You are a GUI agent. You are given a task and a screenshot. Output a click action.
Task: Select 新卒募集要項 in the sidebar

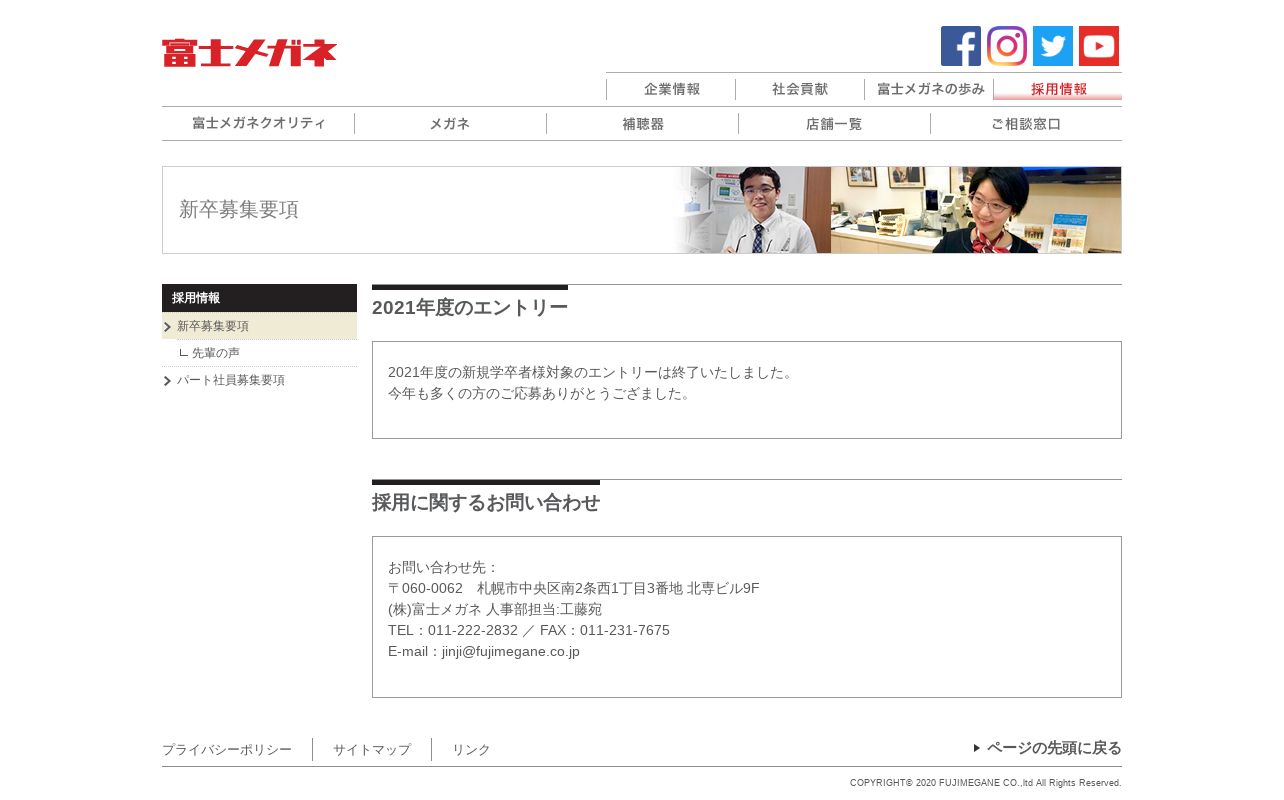(x=259, y=326)
